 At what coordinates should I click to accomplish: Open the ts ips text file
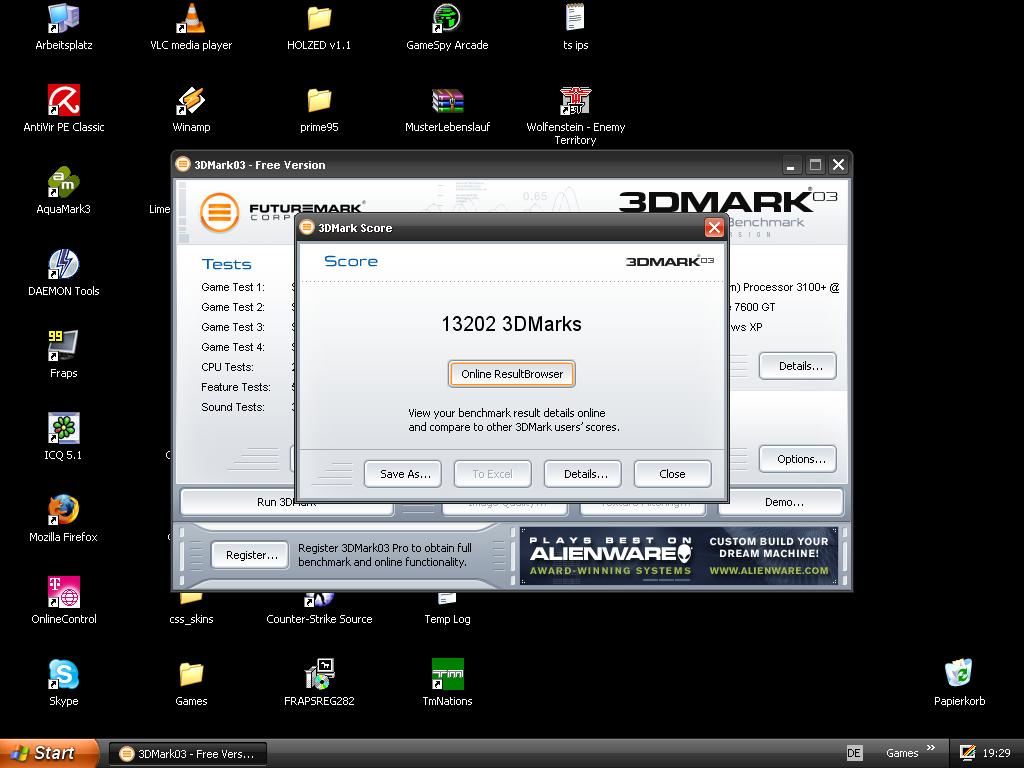pyautogui.click(x=575, y=27)
